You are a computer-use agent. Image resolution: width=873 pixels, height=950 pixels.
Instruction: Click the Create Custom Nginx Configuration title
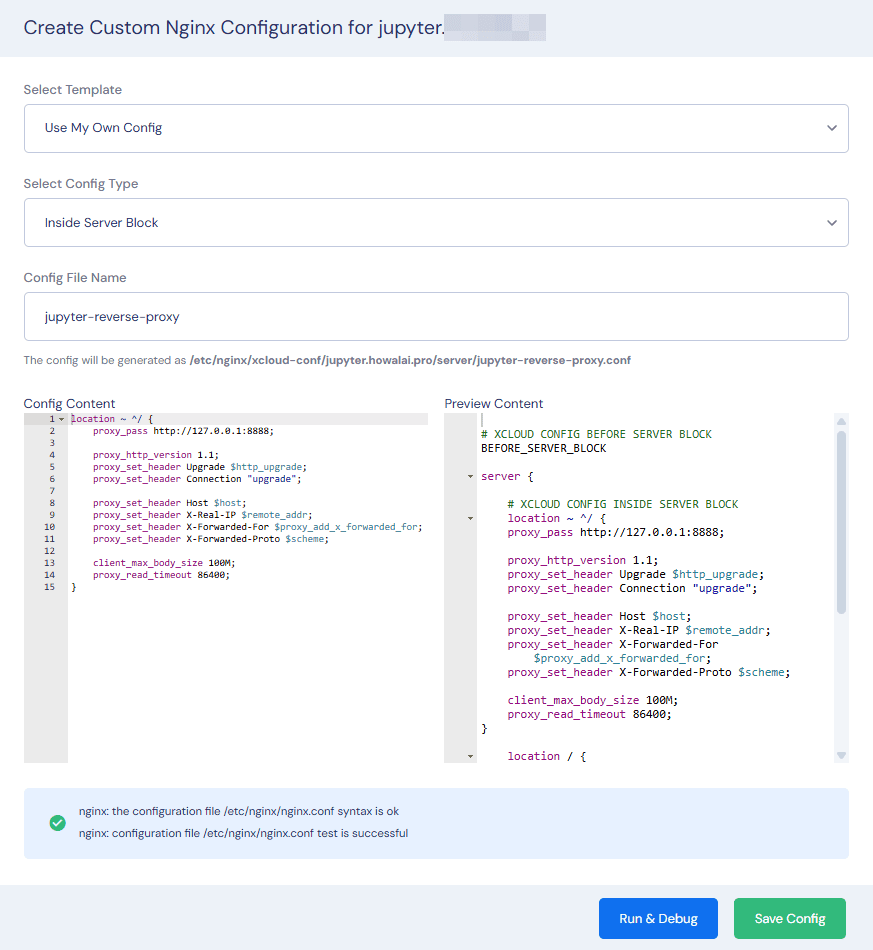(234, 28)
